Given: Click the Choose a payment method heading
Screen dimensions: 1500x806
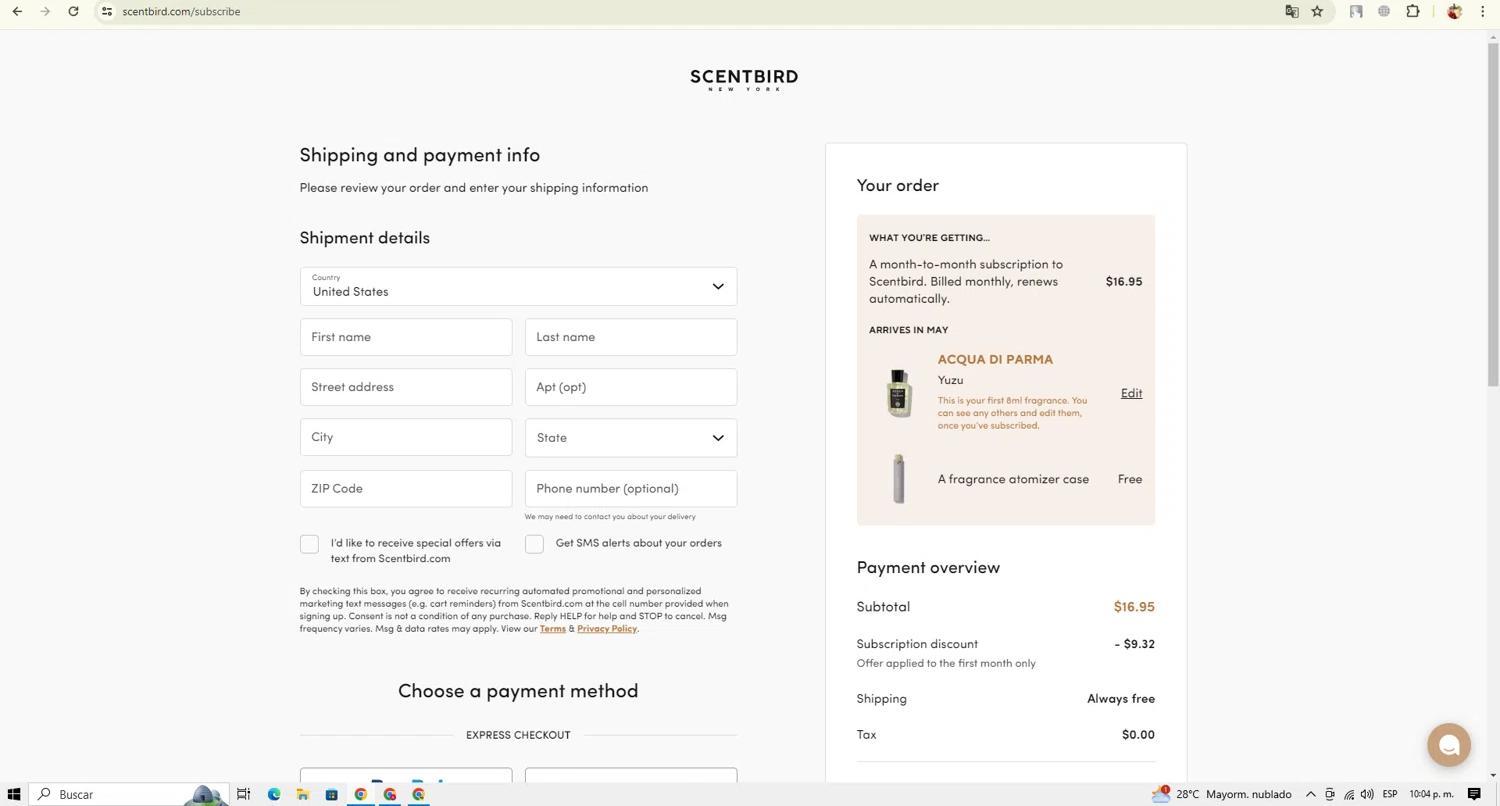Looking at the screenshot, I should tap(518, 691).
